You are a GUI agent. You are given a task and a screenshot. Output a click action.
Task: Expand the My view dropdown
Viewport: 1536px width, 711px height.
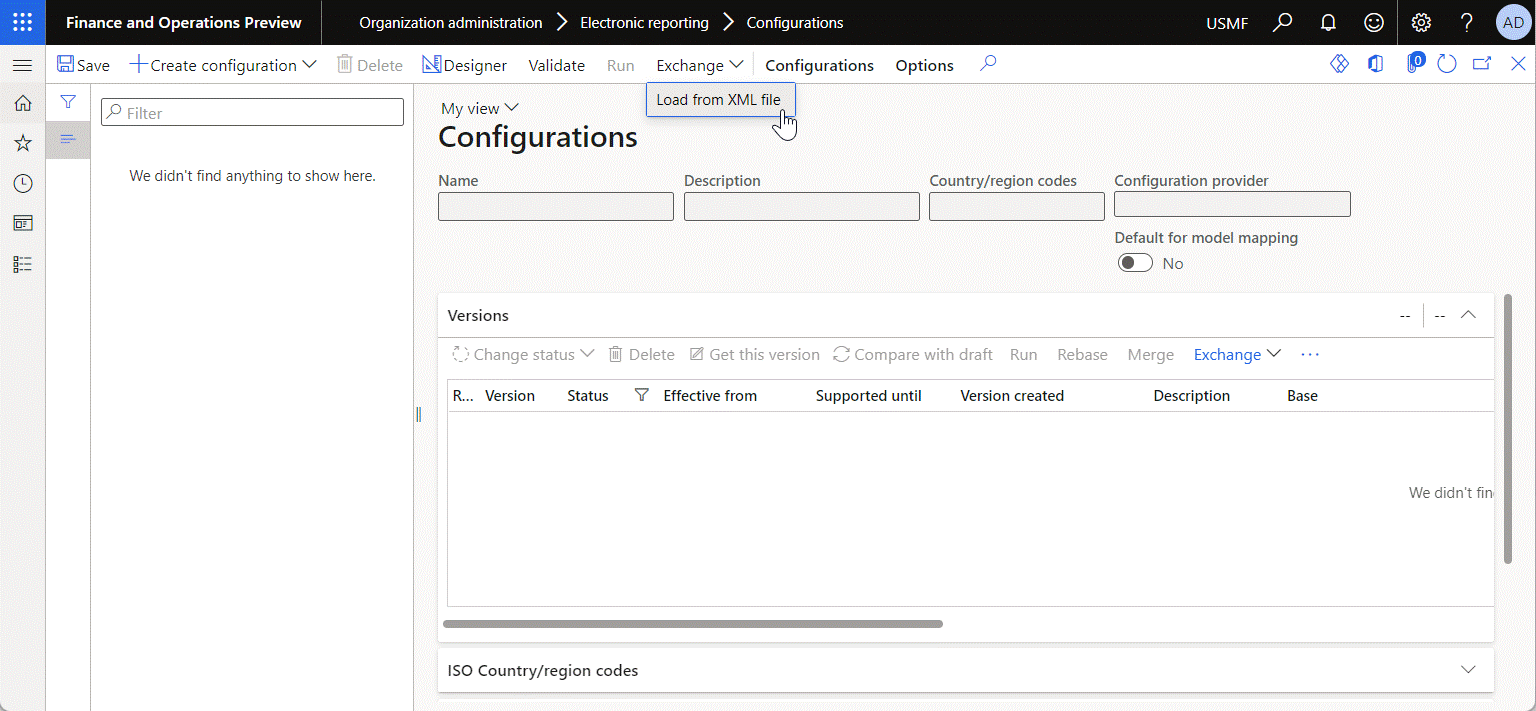480,107
